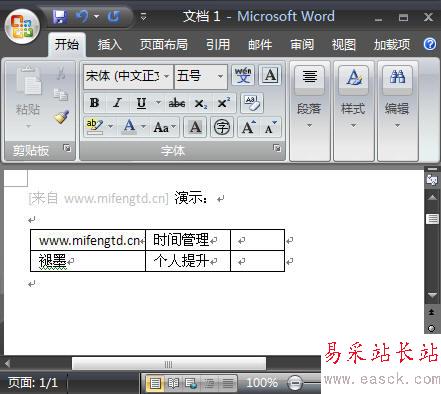
Task: Apply font color A
Action: pyautogui.click(x=129, y=127)
